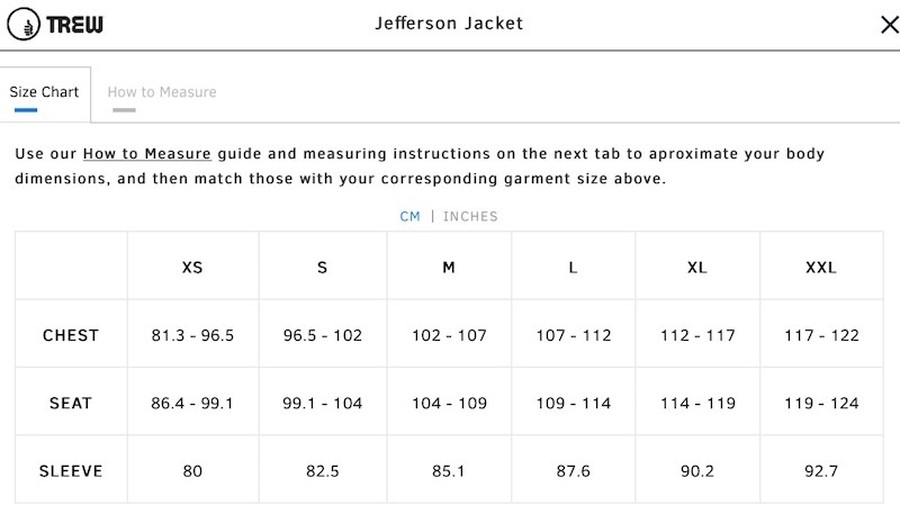Screen dimensions: 900x505
Task: Open the How to Measure guide link
Action: pyautogui.click(x=147, y=154)
